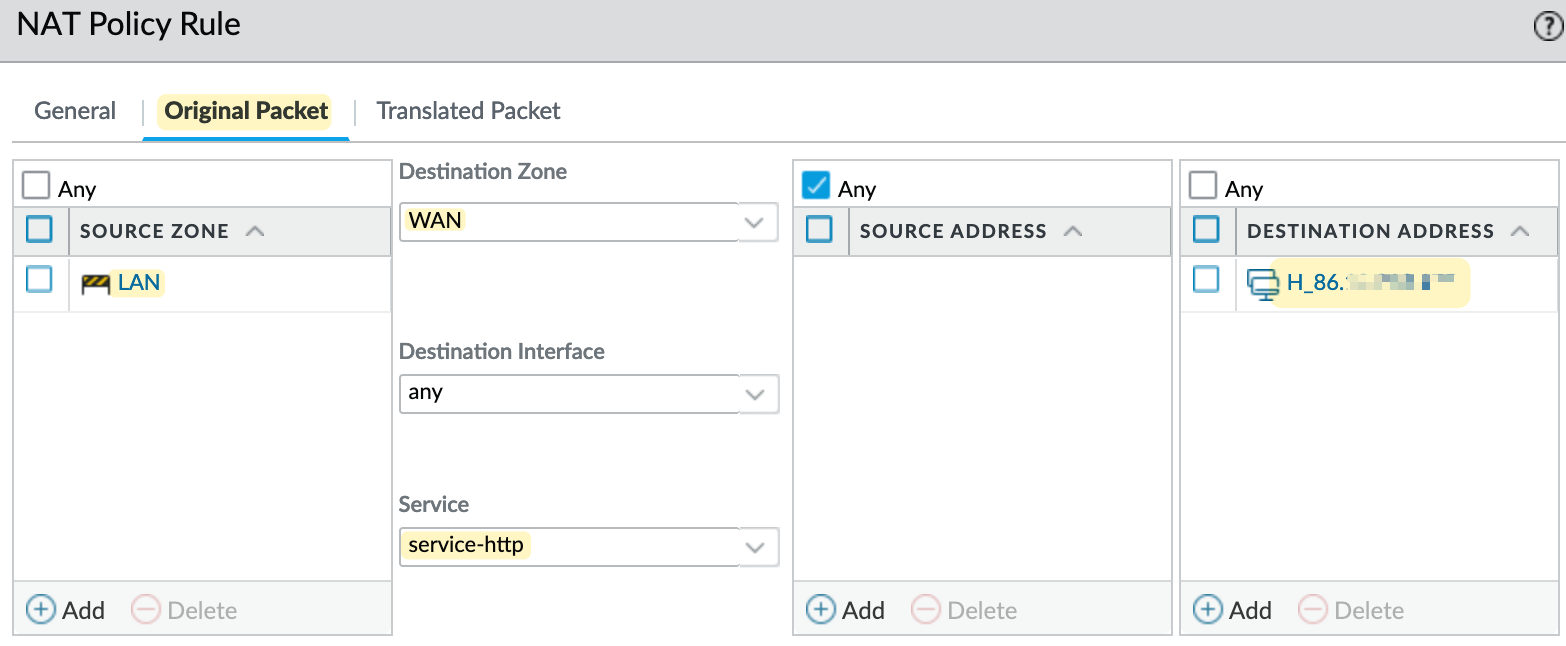The width and height of the screenshot is (1566, 646).
Task: Select the H_86 address row checkbox
Action: (x=1207, y=279)
